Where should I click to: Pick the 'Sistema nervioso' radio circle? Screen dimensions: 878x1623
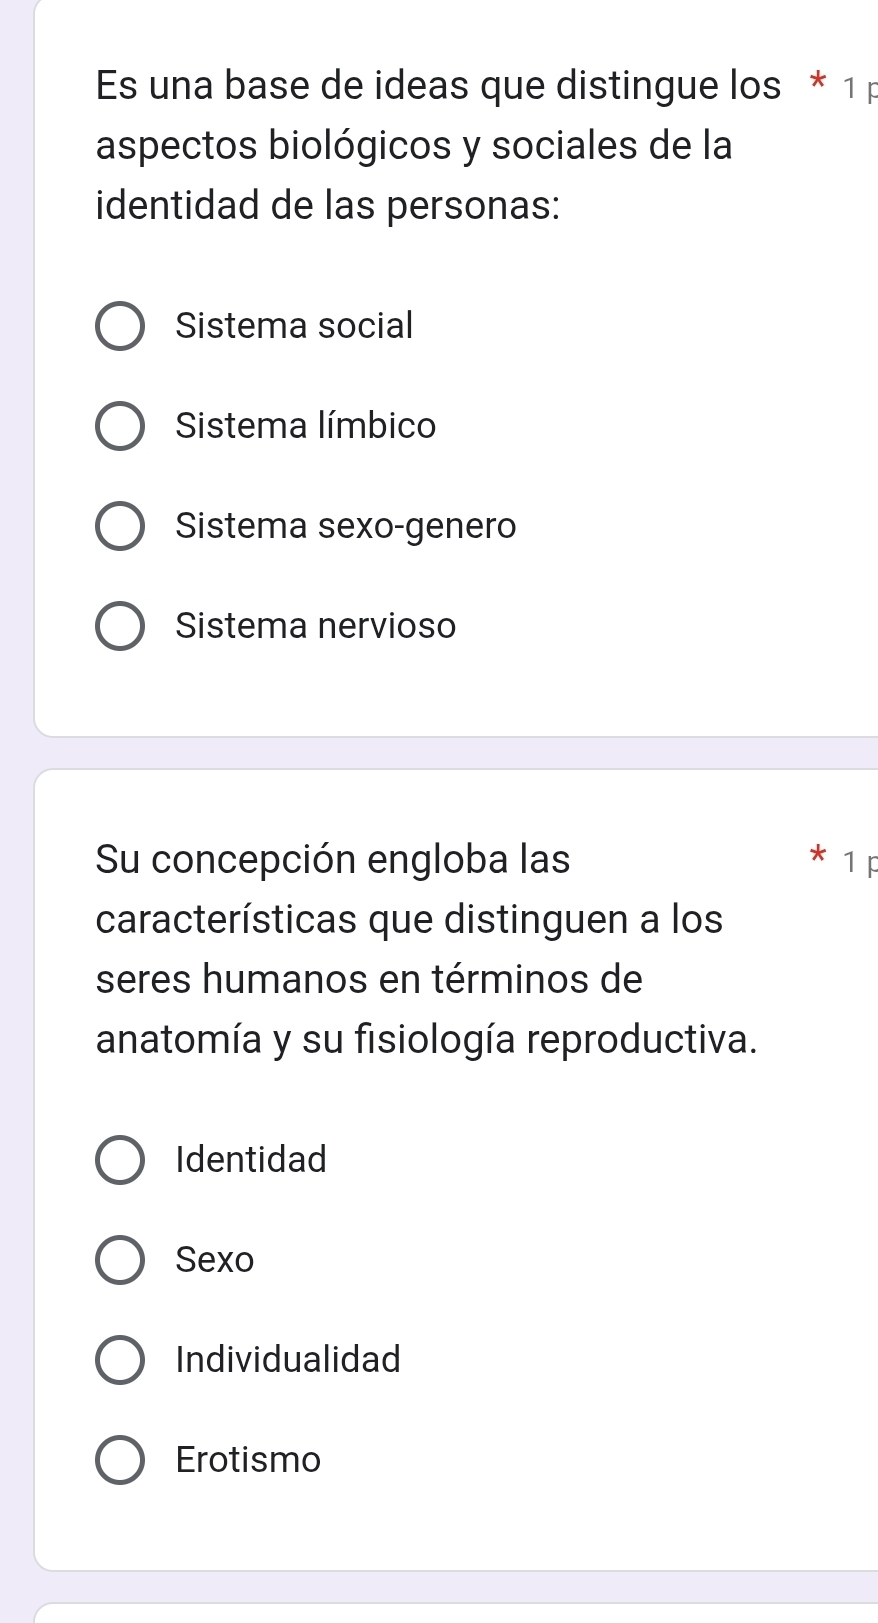coord(120,626)
